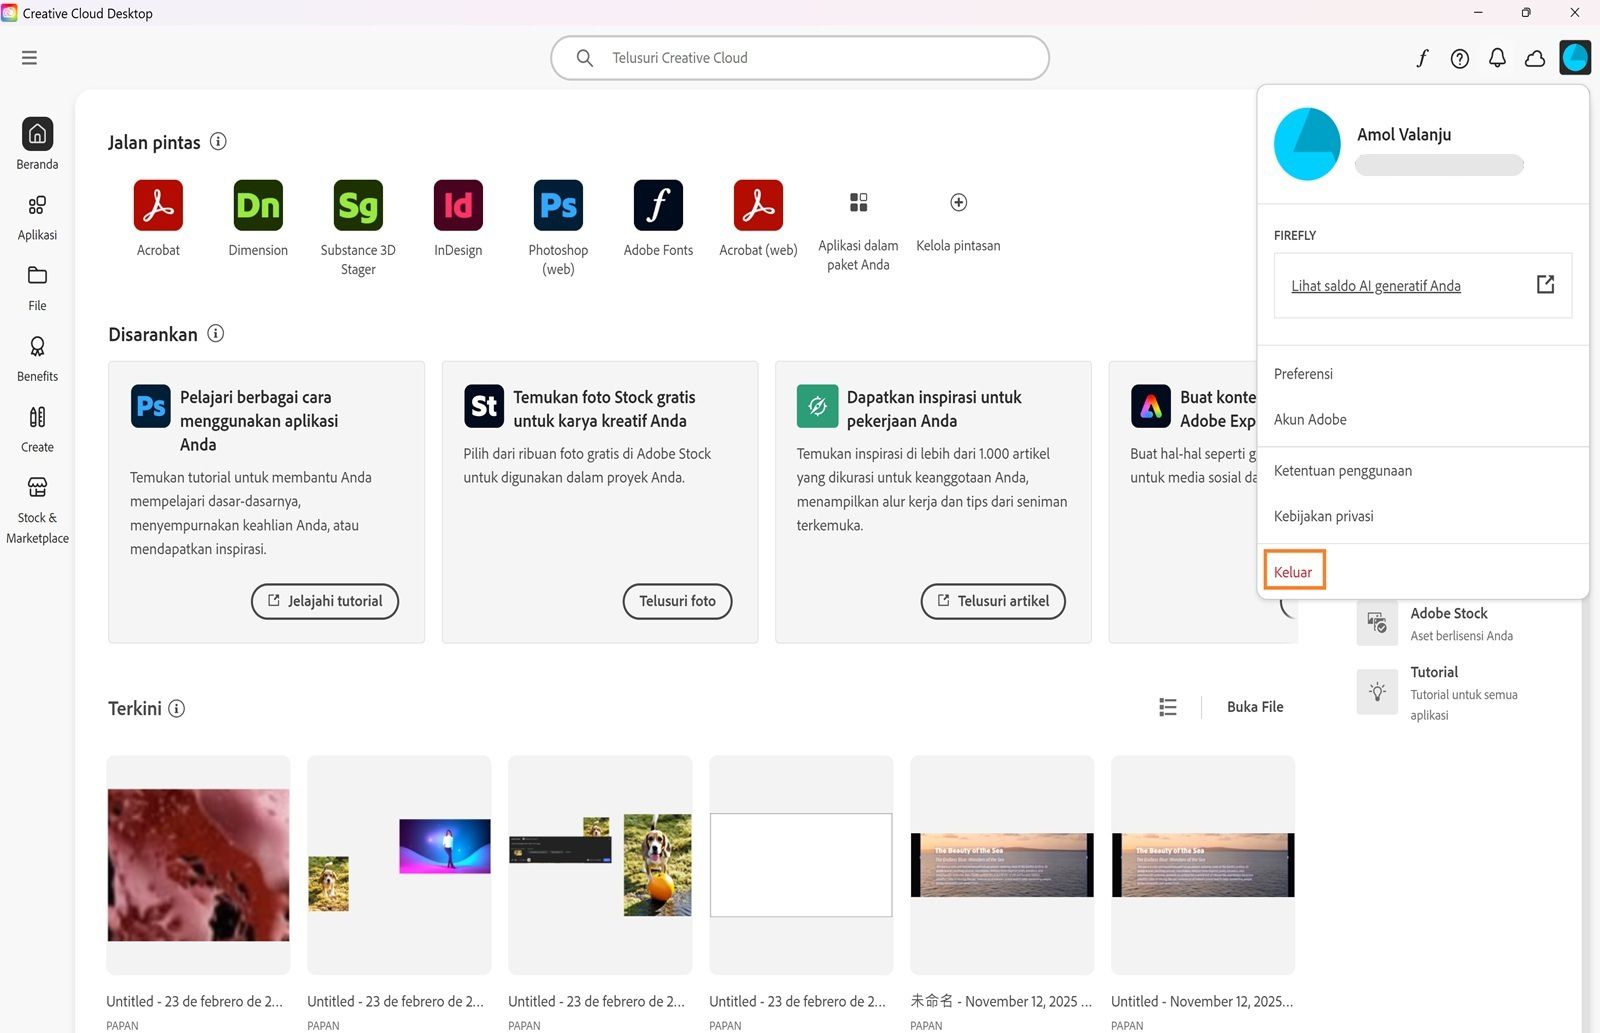Show info for Terkini
1600x1033 pixels.
coord(177,708)
